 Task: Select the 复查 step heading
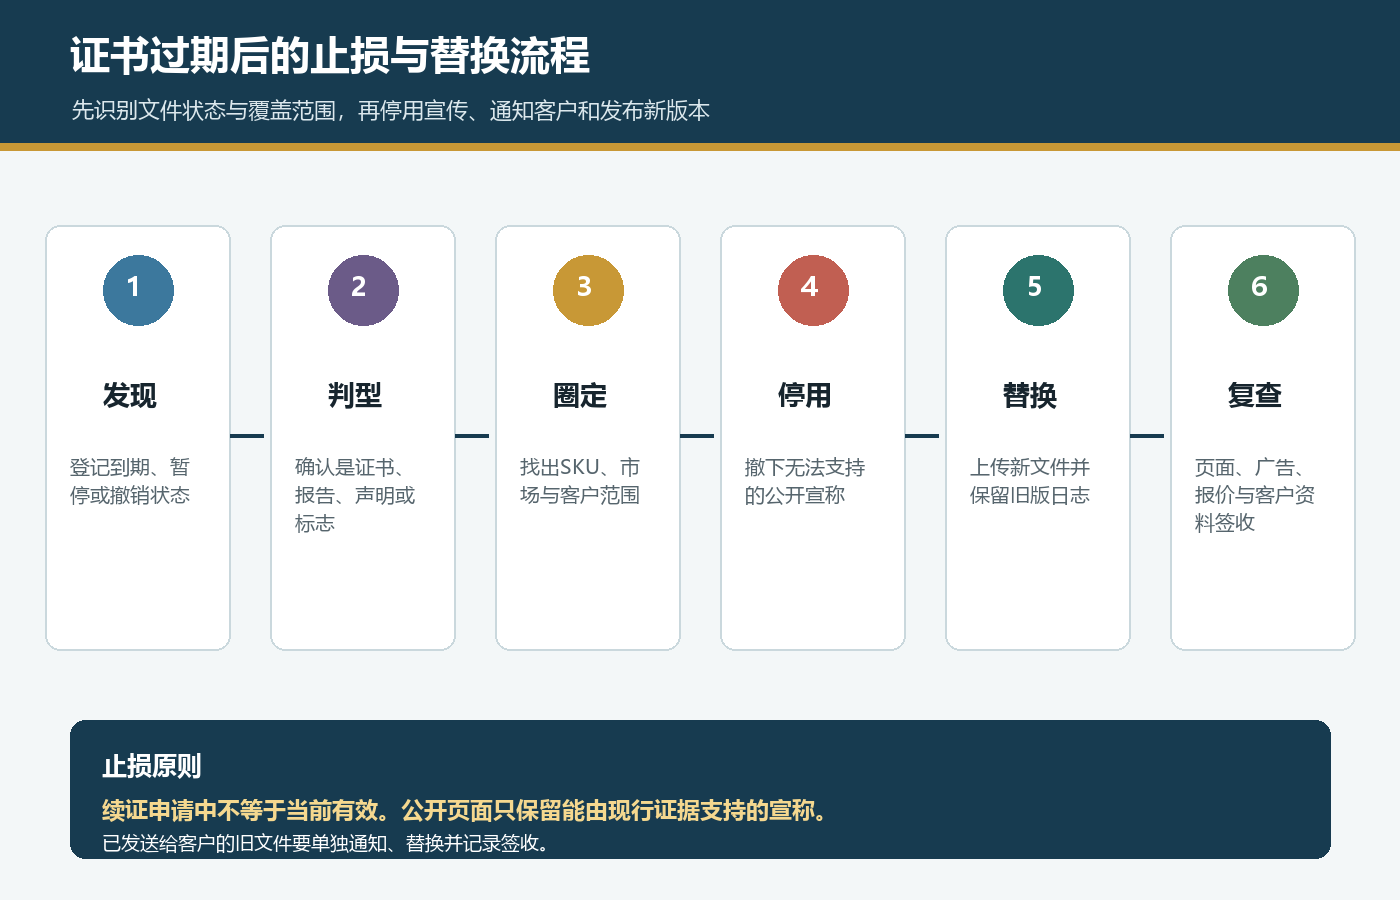pyautogui.click(x=1255, y=396)
